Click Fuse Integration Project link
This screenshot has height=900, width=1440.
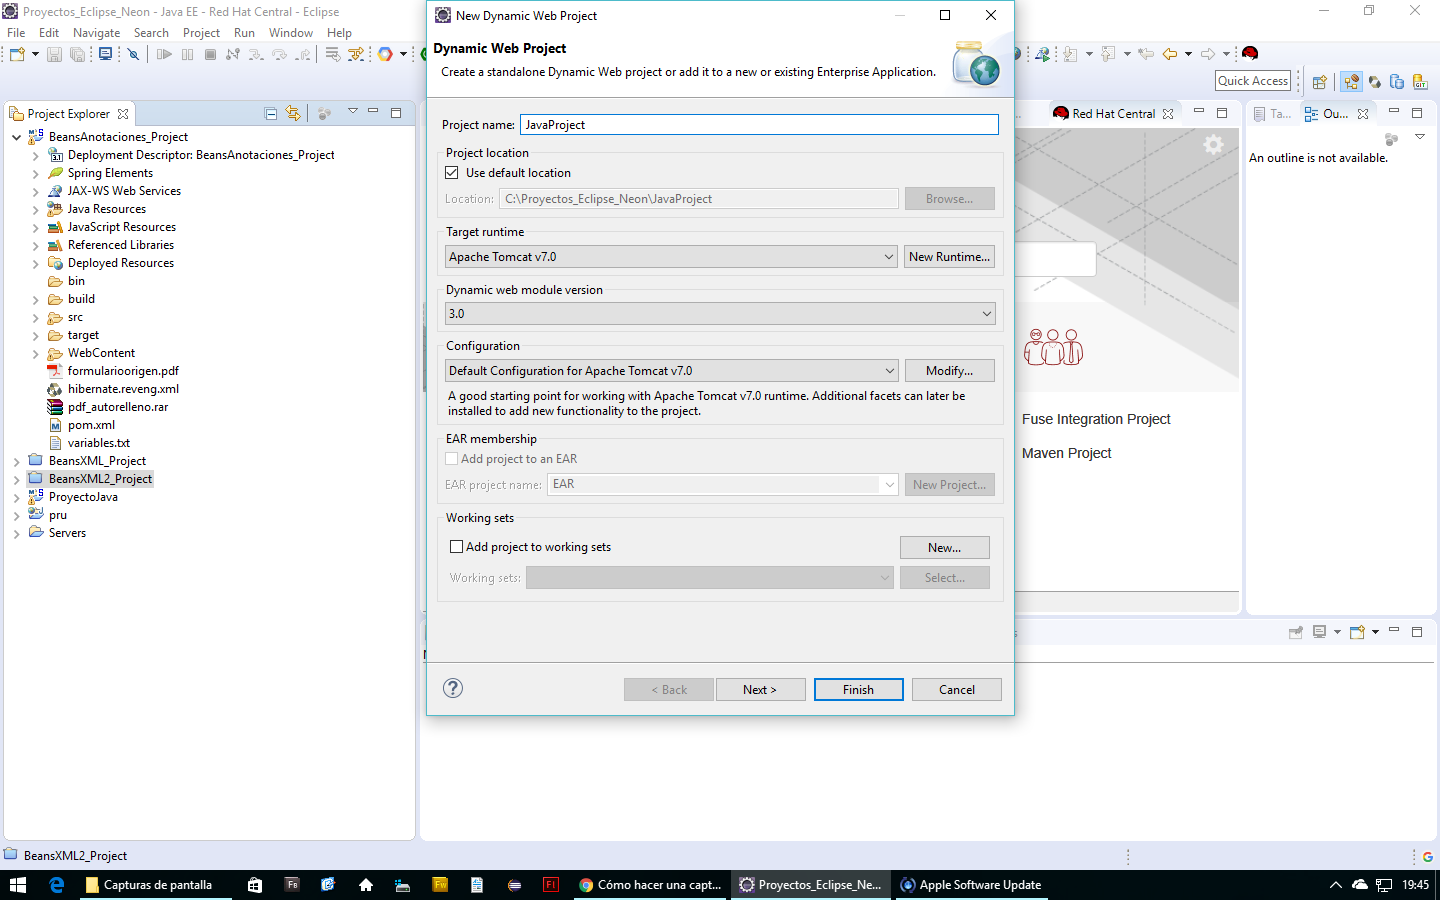click(x=1096, y=419)
